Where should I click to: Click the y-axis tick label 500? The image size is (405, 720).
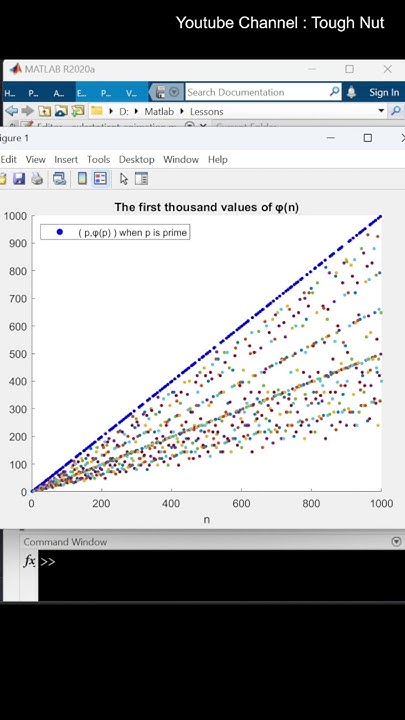tap(16, 354)
